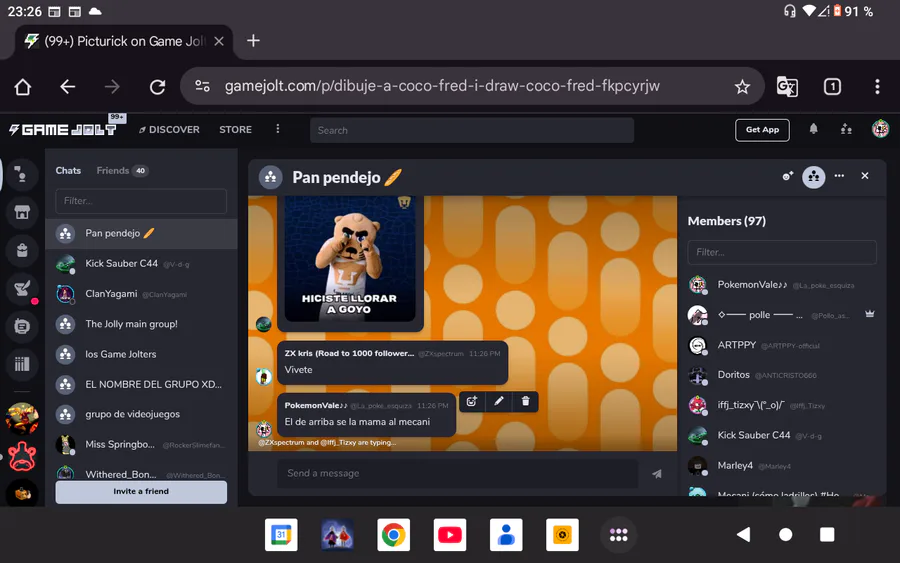Open the Pan pendejo chat in list
The height and width of the screenshot is (563, 900).
[x=141, y=233]
